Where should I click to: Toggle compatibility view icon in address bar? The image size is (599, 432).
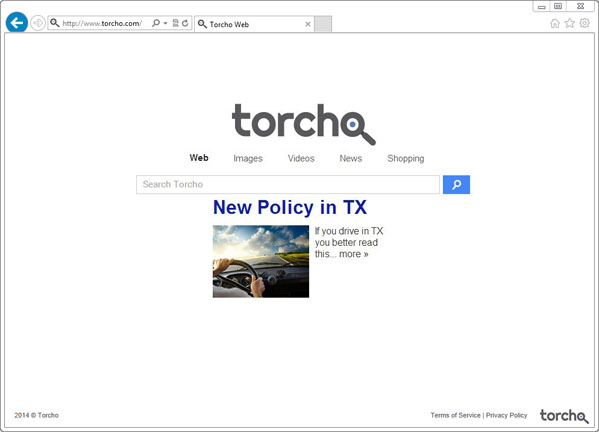coord(175,23)
